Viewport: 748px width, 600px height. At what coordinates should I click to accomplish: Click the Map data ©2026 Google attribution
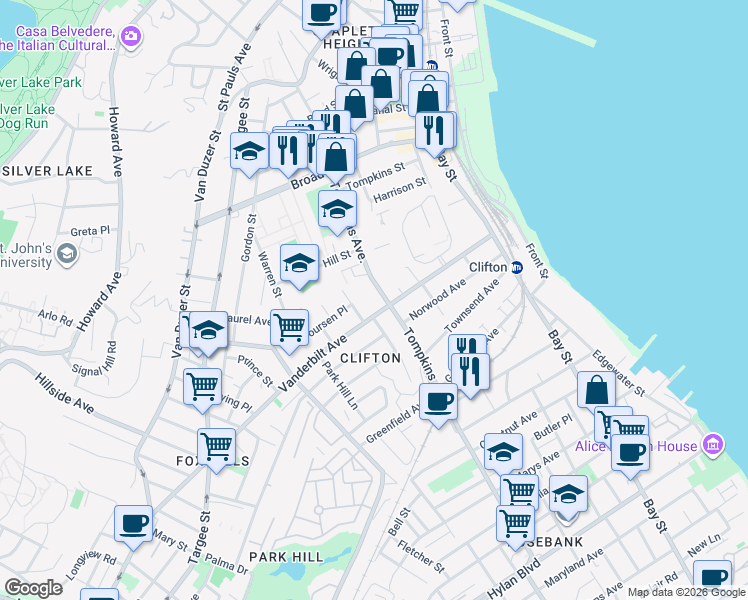click(x=686, y=592)
